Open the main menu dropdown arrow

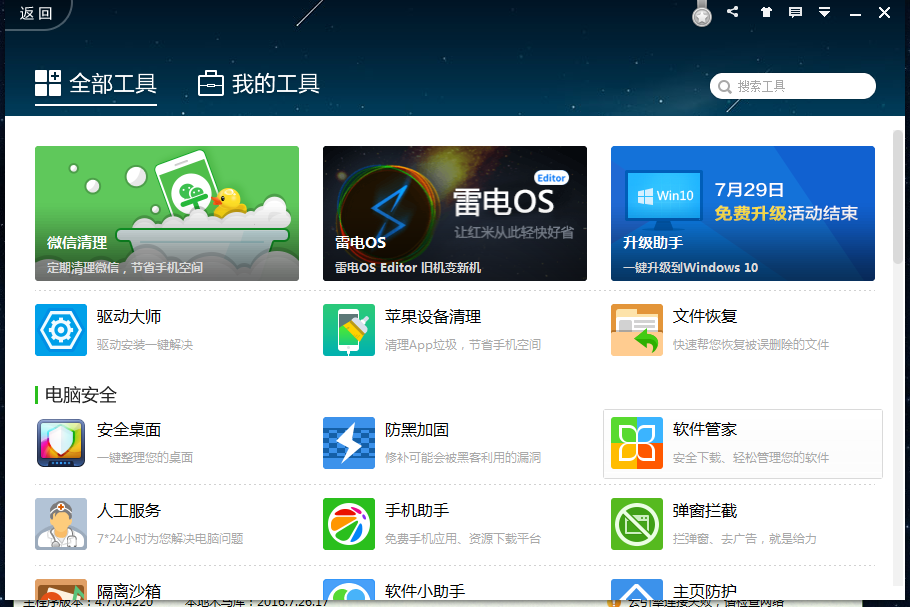(x=824, y=12)
